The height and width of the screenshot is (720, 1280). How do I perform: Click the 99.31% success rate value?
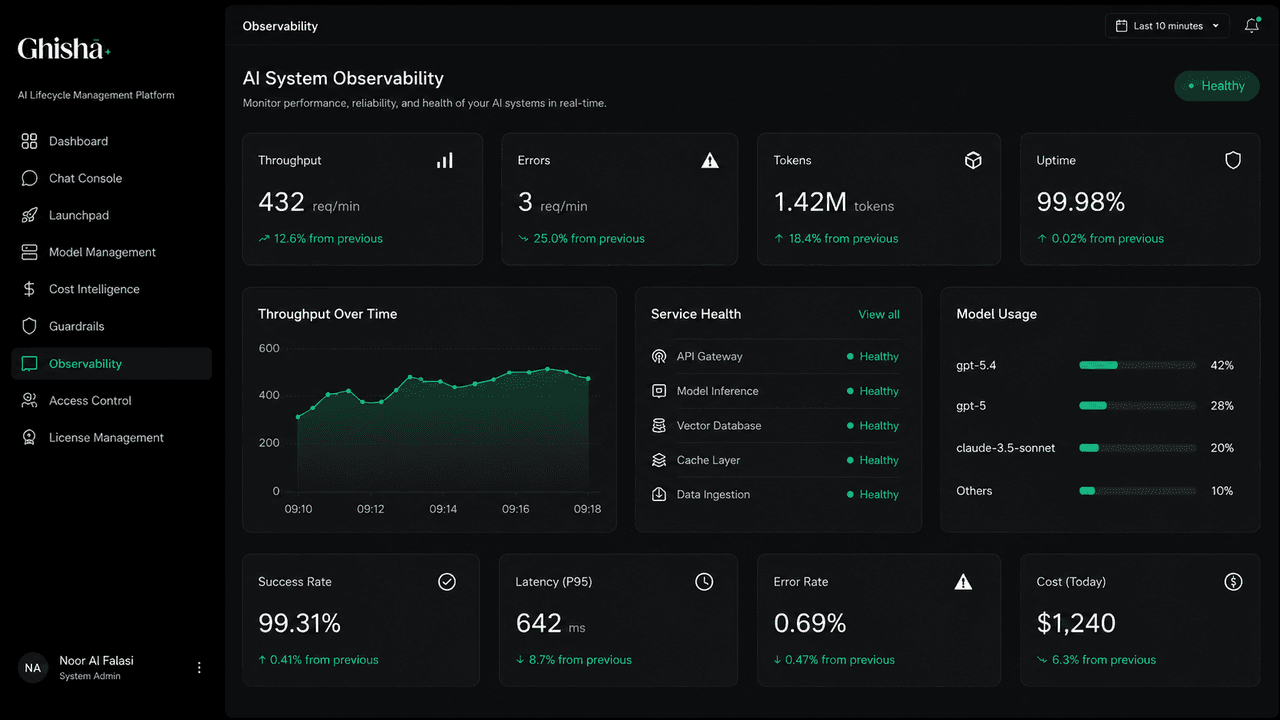300,623
